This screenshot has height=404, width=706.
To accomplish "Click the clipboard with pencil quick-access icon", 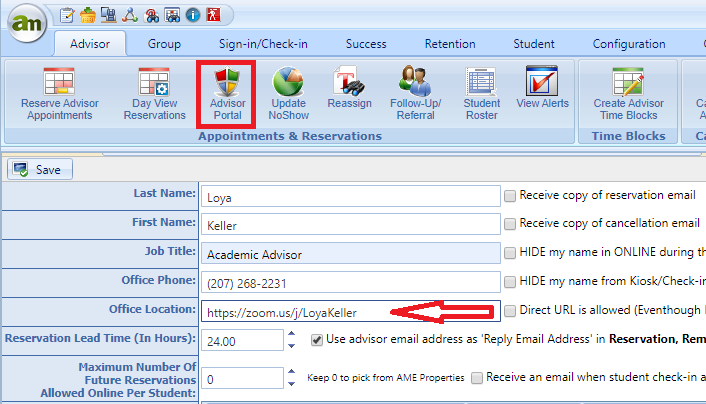I will (67, 15).
